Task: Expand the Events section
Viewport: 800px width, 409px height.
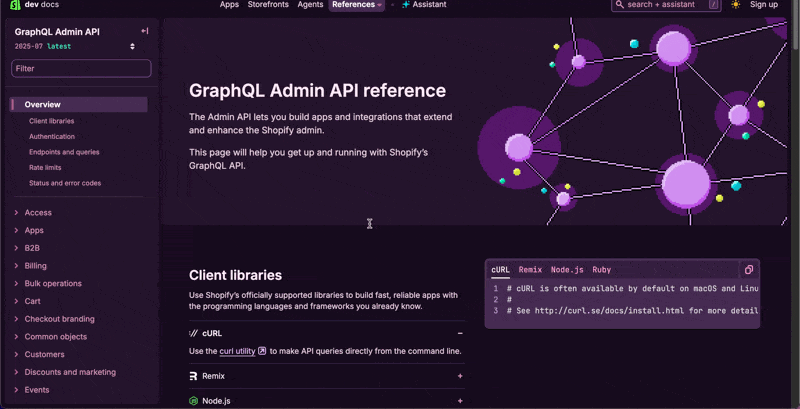Action: point(32,390)
